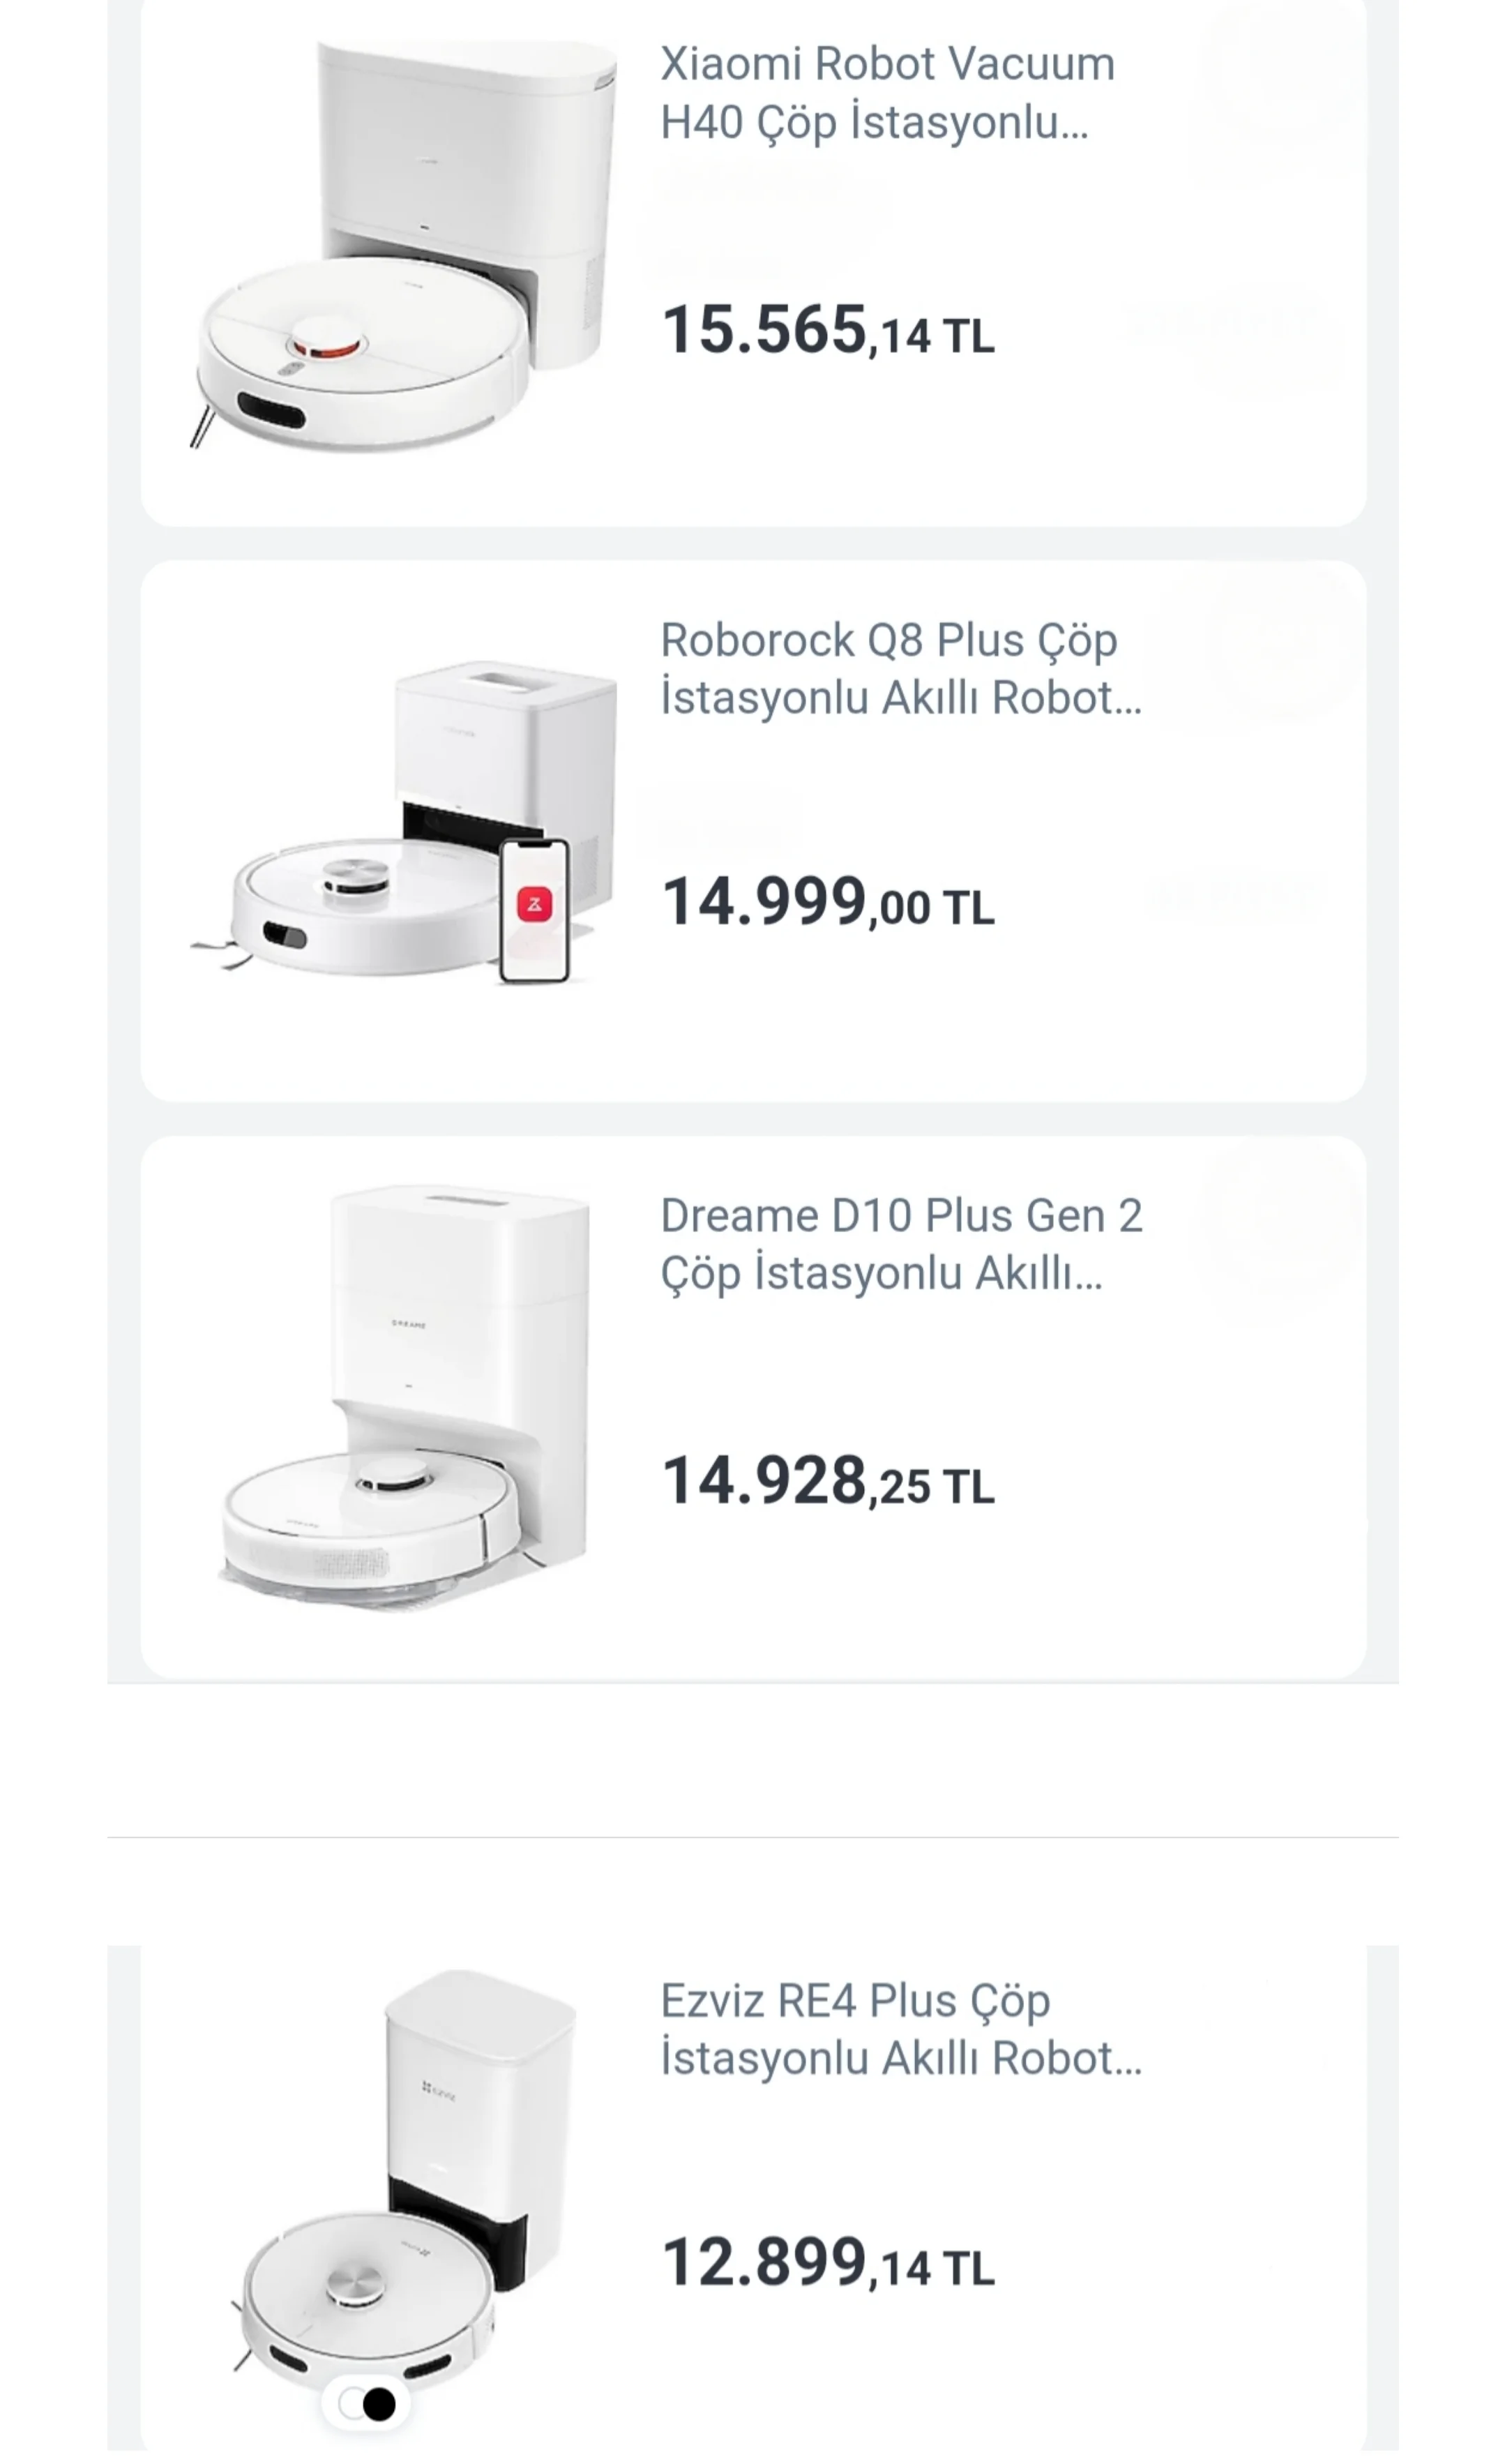The image size is (1505, 2464).
Task: Click the 15.565,14 TL price
Action: pyautogui.click(x=827, y=332)
